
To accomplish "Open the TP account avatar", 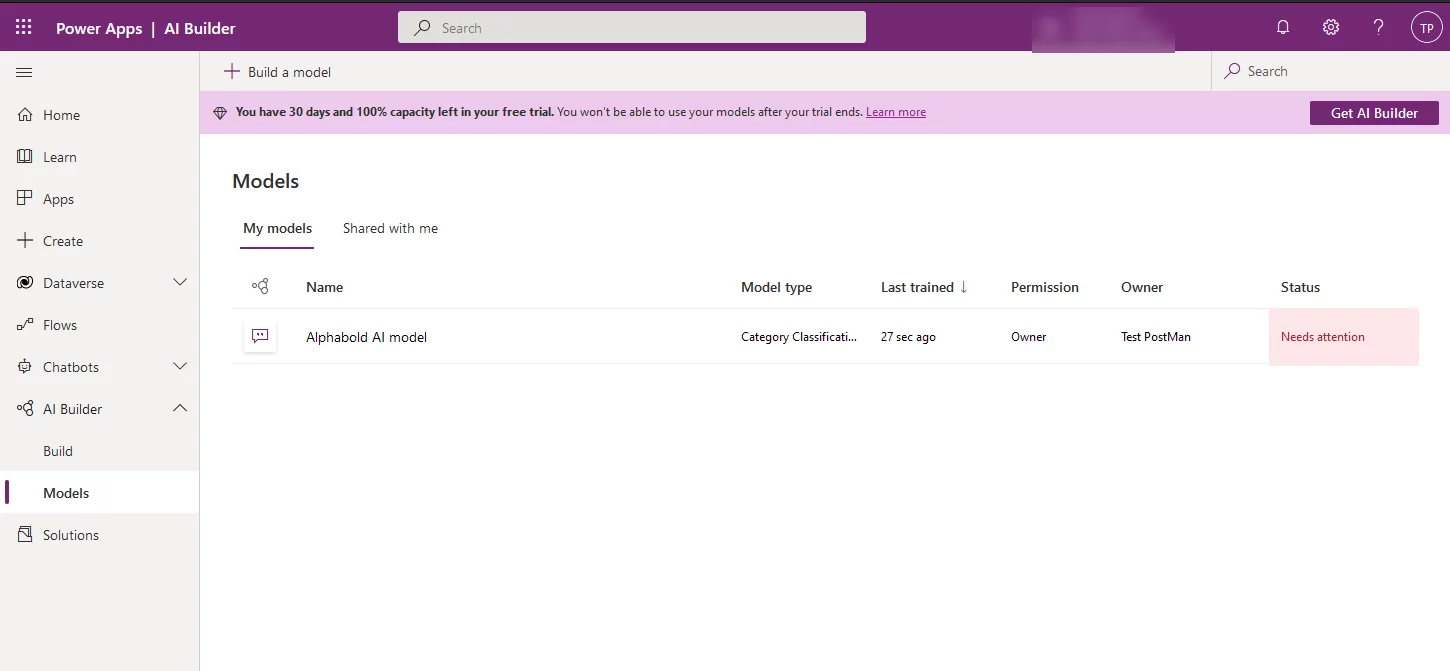I will click(x=1426, y=28).
